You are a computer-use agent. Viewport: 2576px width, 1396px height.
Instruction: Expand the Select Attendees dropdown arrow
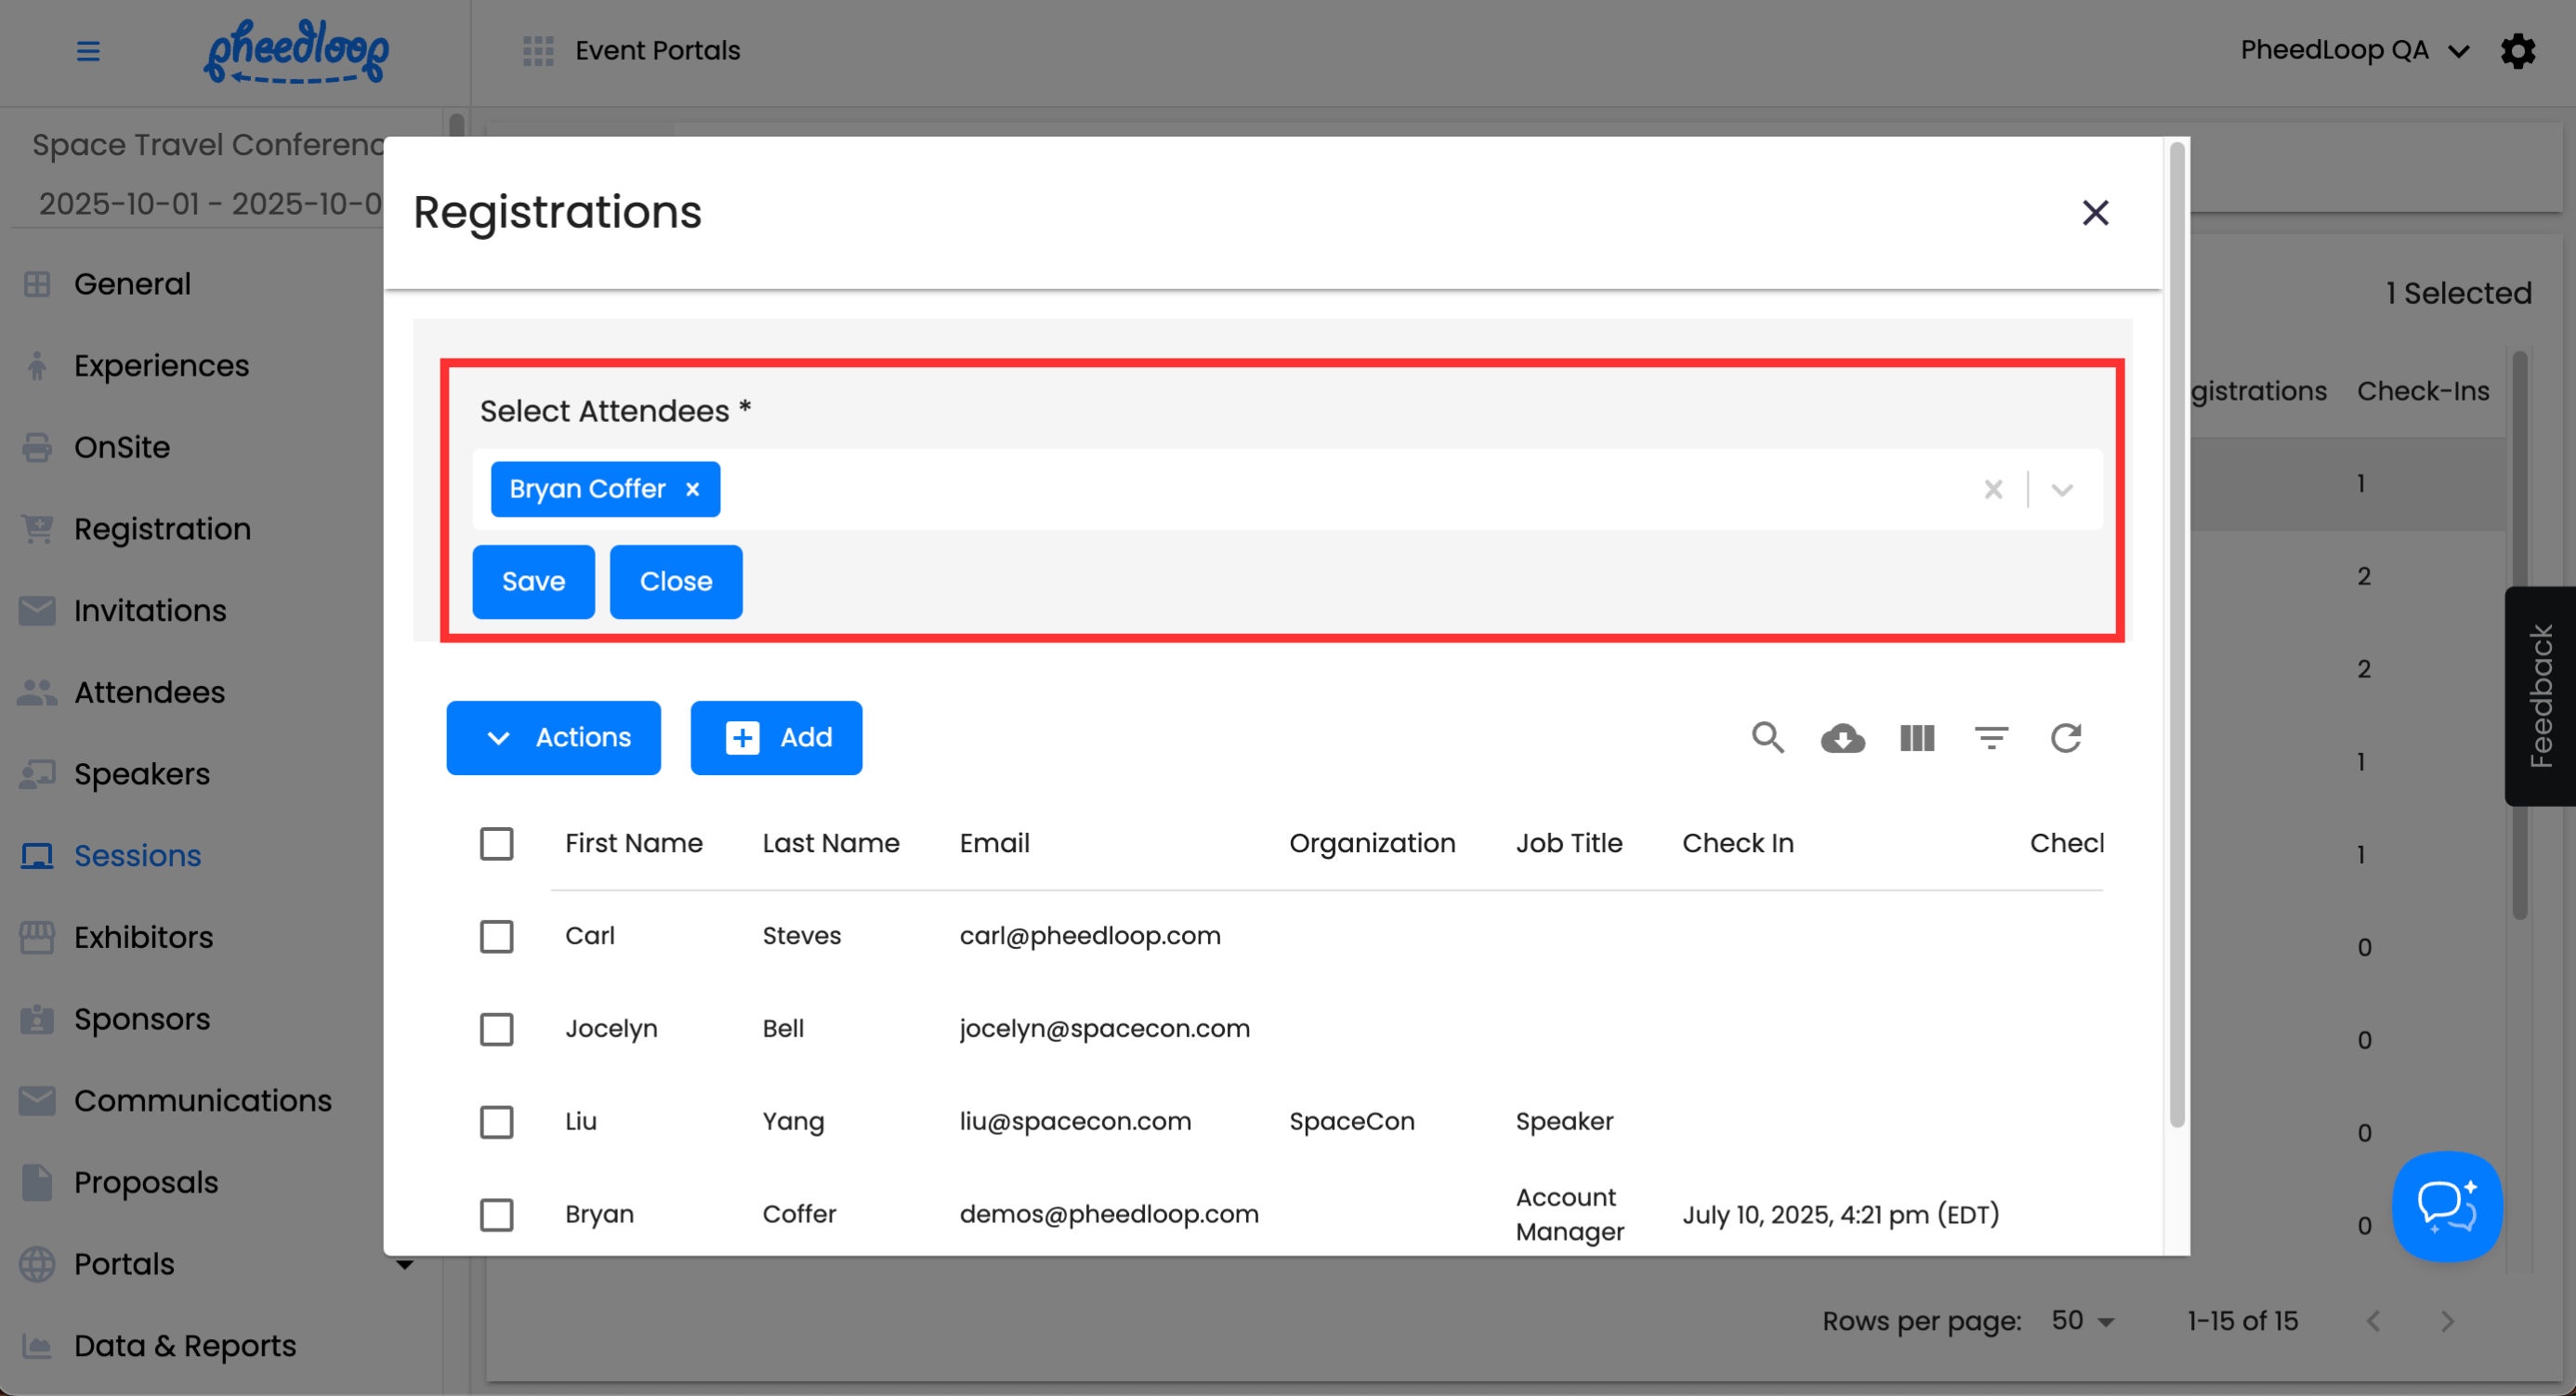pos(2061,490)
